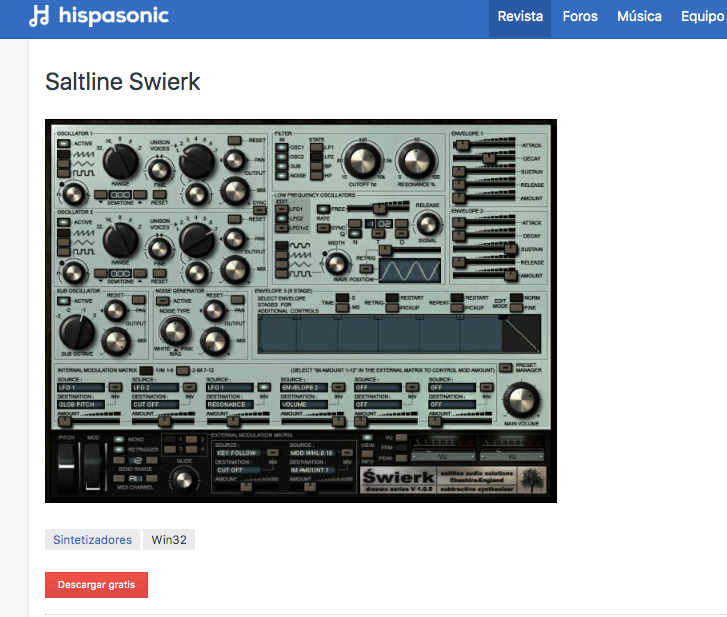The width and height of the screenshot is (727, 617).
Task: Select LFO2 for editing
Action: 281,218
